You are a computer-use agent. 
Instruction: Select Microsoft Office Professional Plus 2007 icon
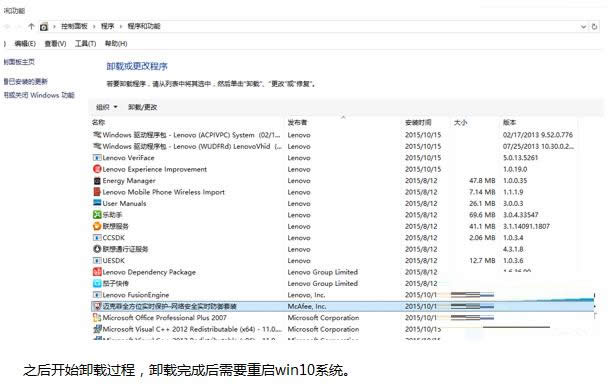pos(97,317)
